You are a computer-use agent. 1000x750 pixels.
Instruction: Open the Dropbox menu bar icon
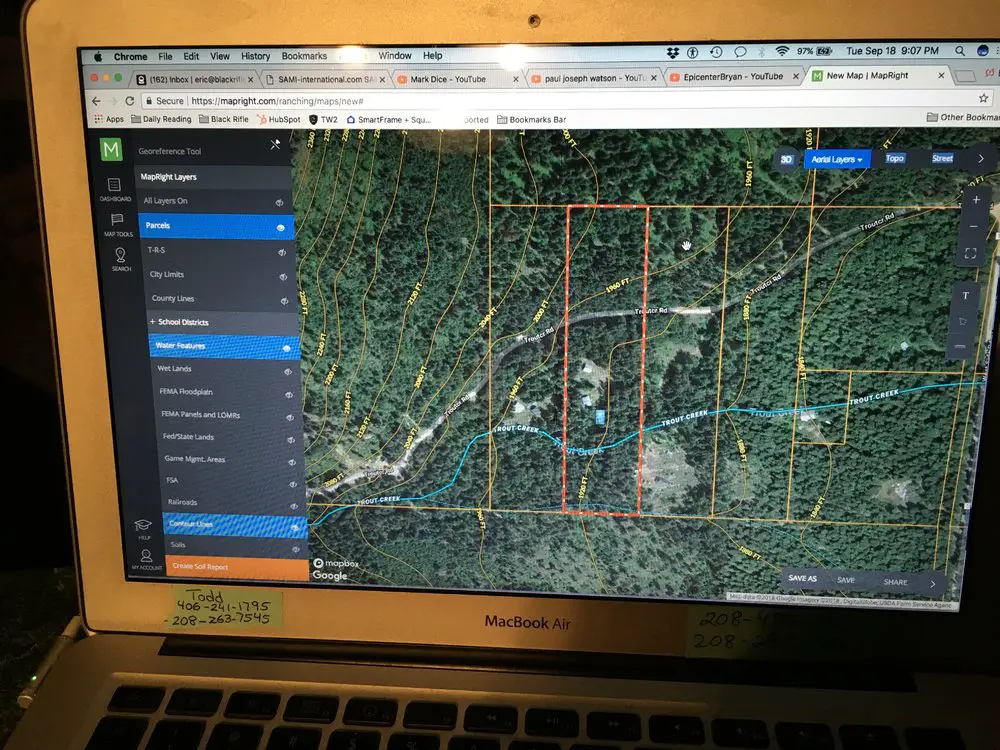point(673,53)
